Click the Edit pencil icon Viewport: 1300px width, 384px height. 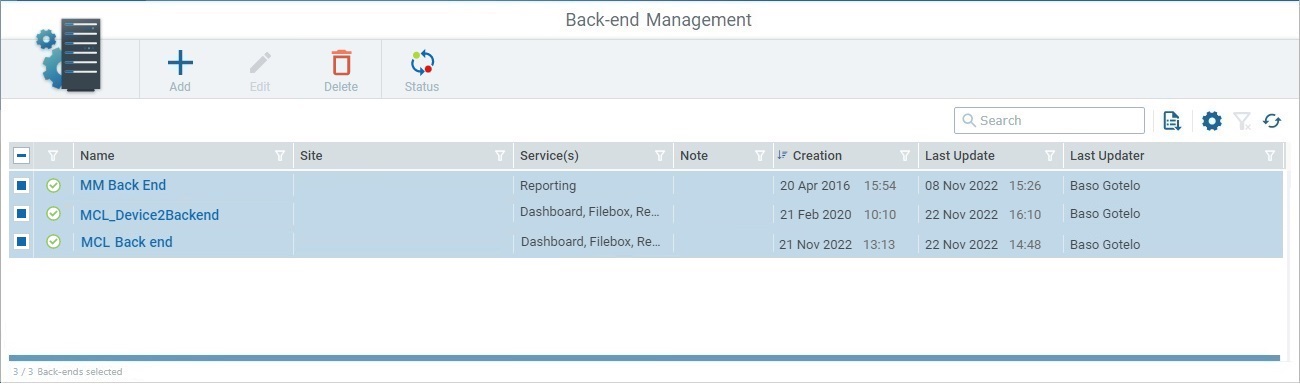[x=260, y=64]
